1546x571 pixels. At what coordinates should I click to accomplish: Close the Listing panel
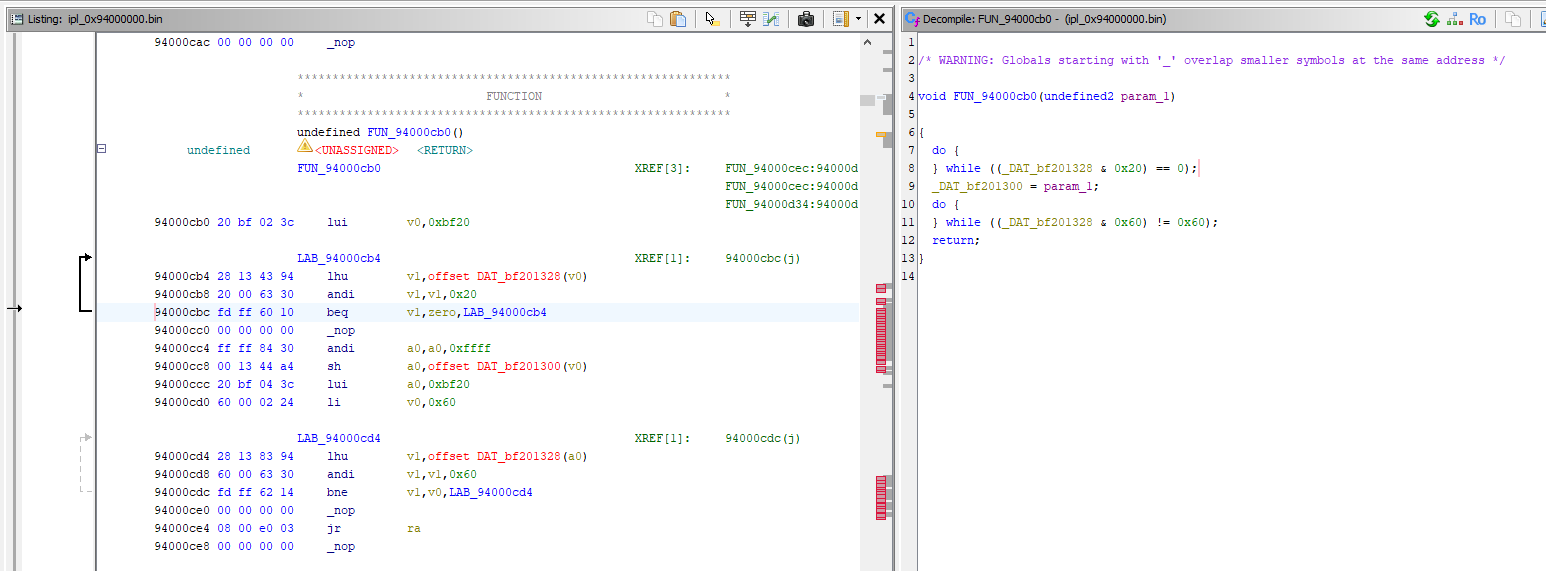[x=879, y=19]
